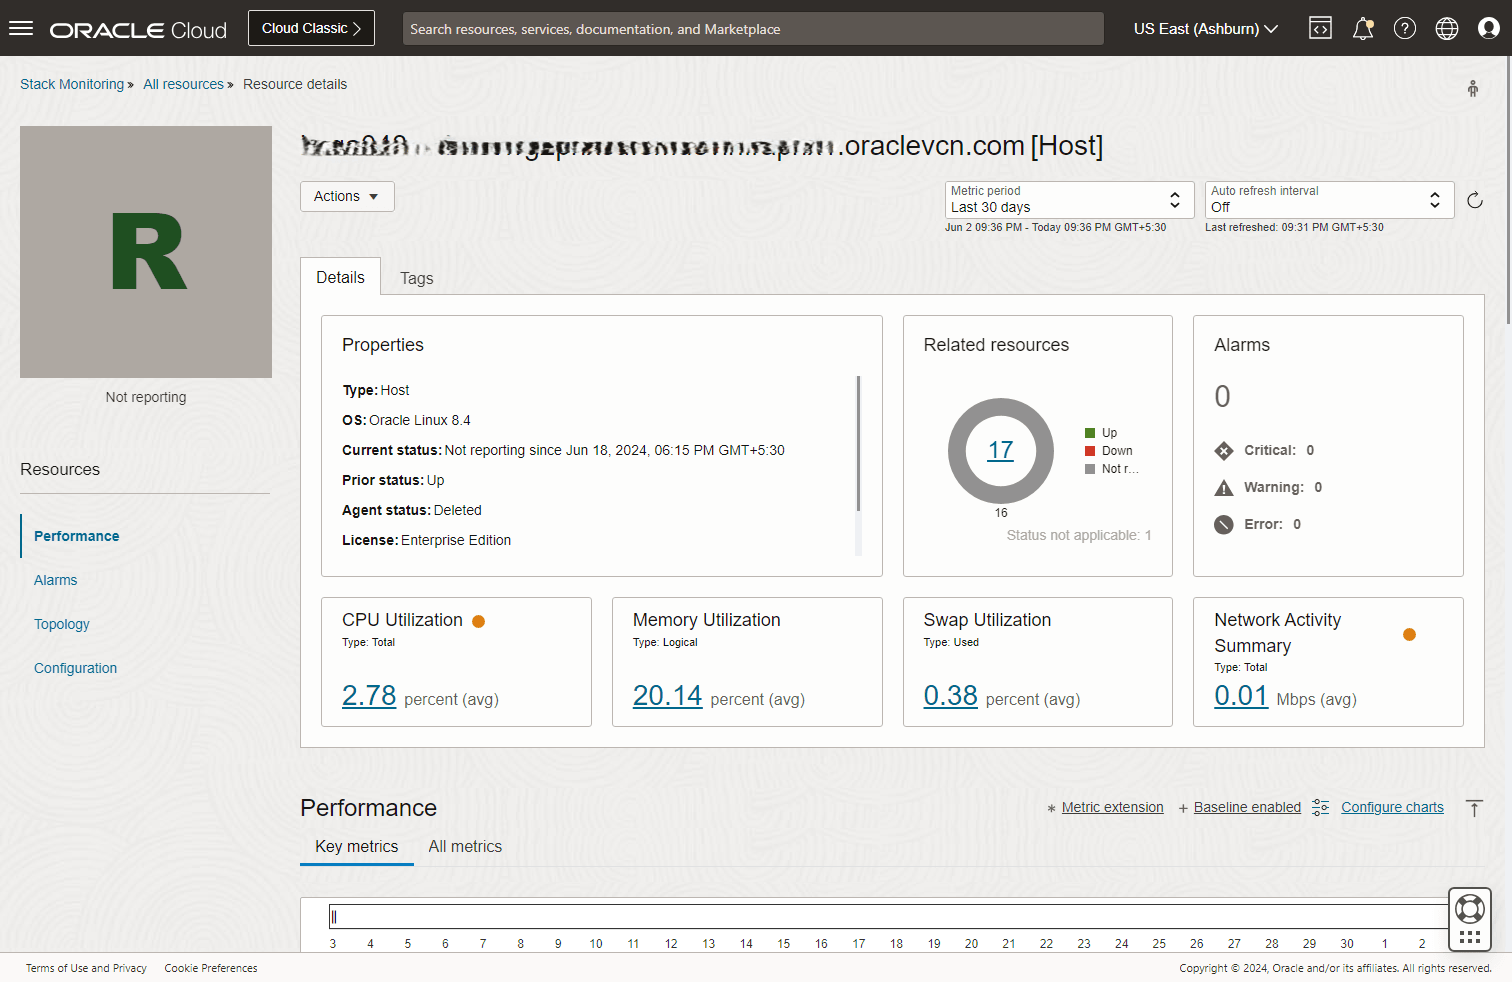
Task: Expand the US East (Ashburn) region selector
Action: click(x=1205, y=28)
